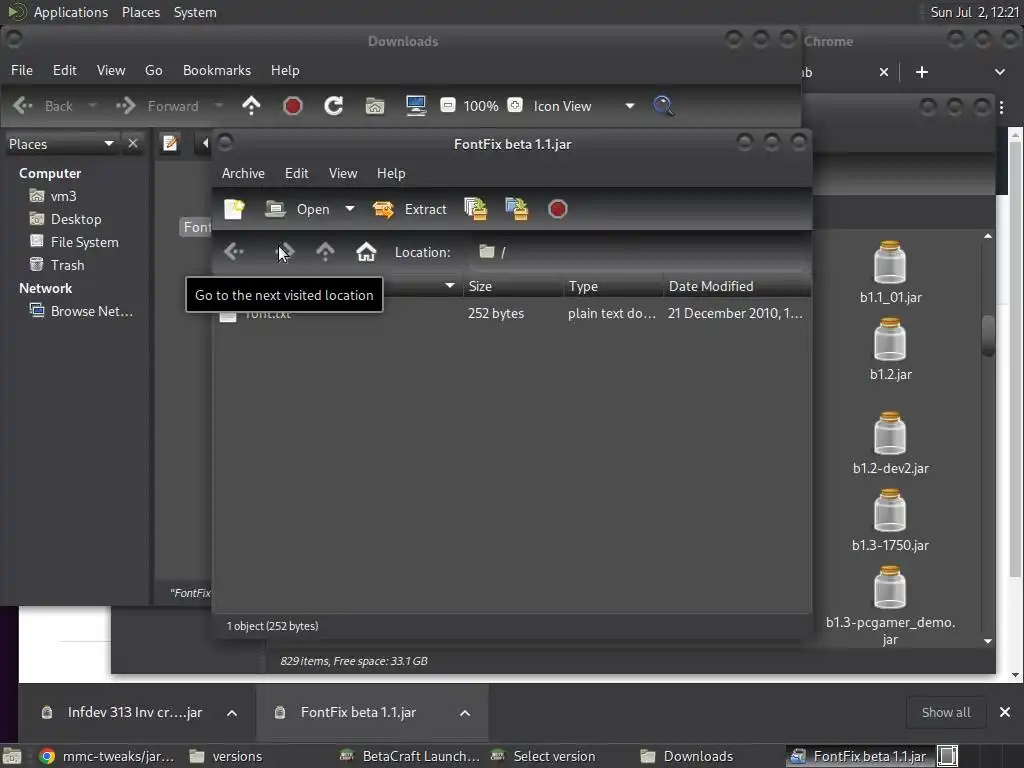
Task: Open the View menu in the FontFix window
Action: point(343,173)
